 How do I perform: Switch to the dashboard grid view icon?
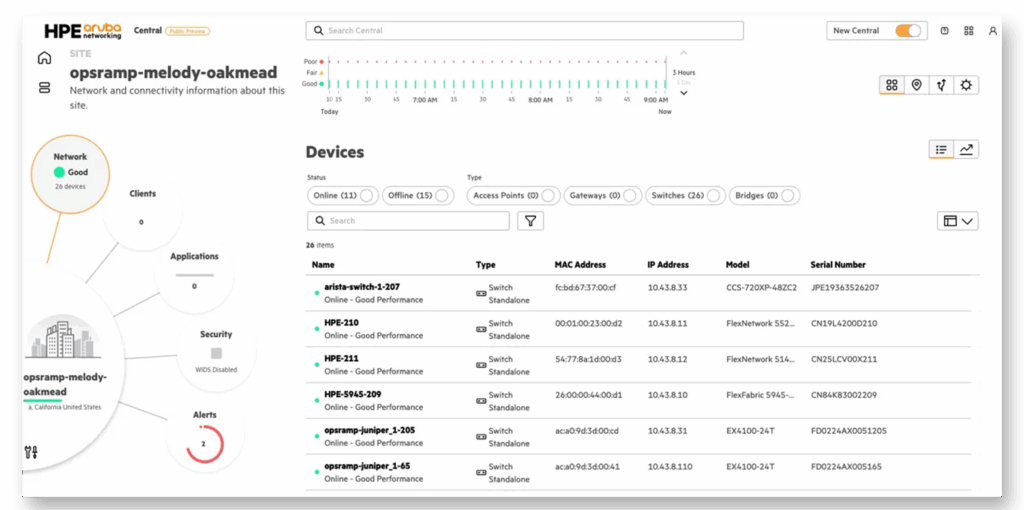[x=892, y=85]
